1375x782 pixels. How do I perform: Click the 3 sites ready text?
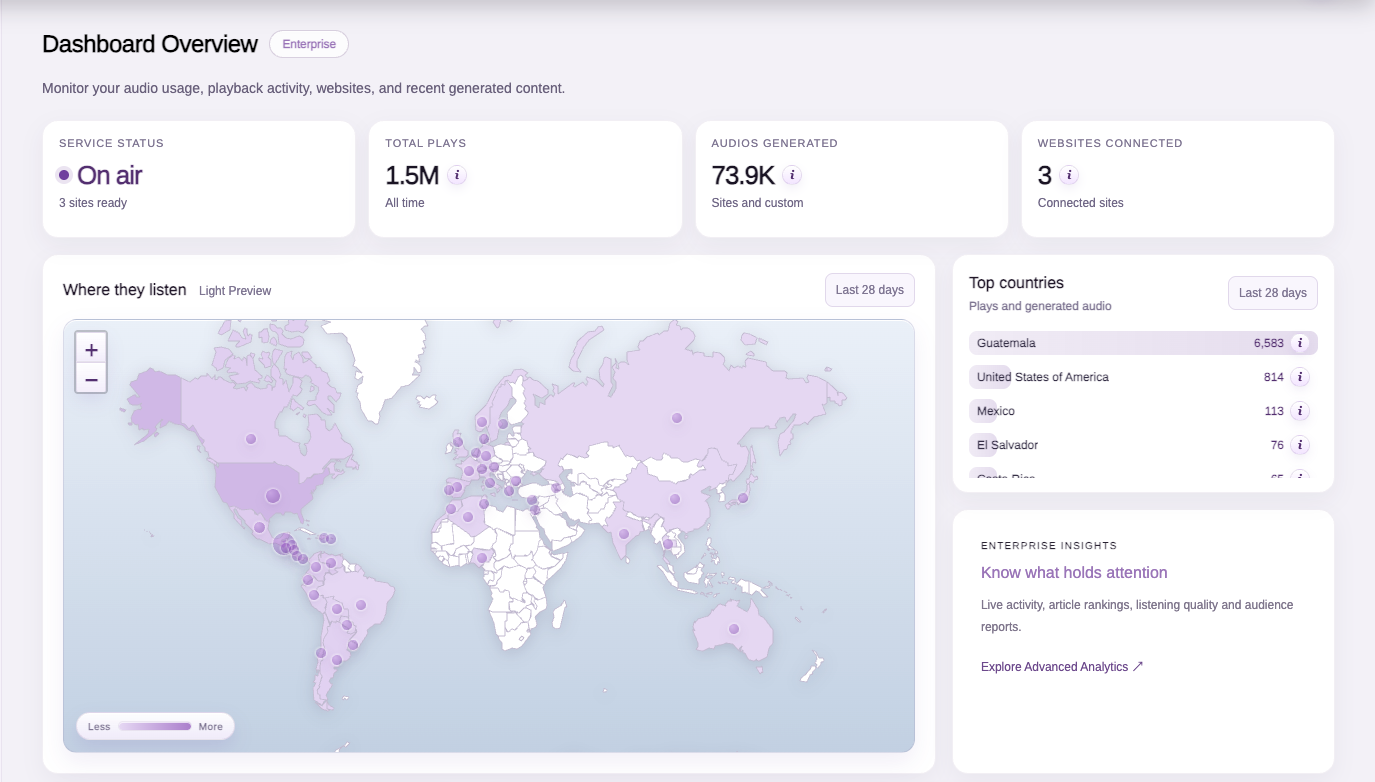(x=93, y=203)
